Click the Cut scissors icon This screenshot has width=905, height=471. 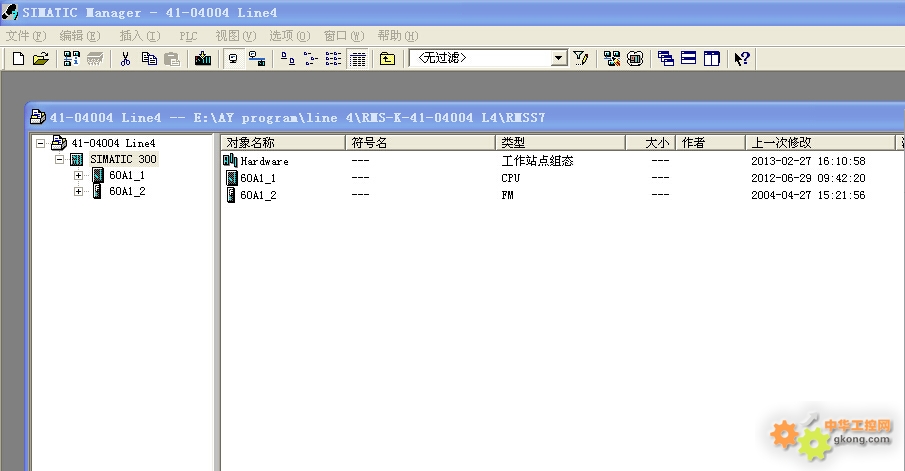pyautogui.click(x=125, y=58)
